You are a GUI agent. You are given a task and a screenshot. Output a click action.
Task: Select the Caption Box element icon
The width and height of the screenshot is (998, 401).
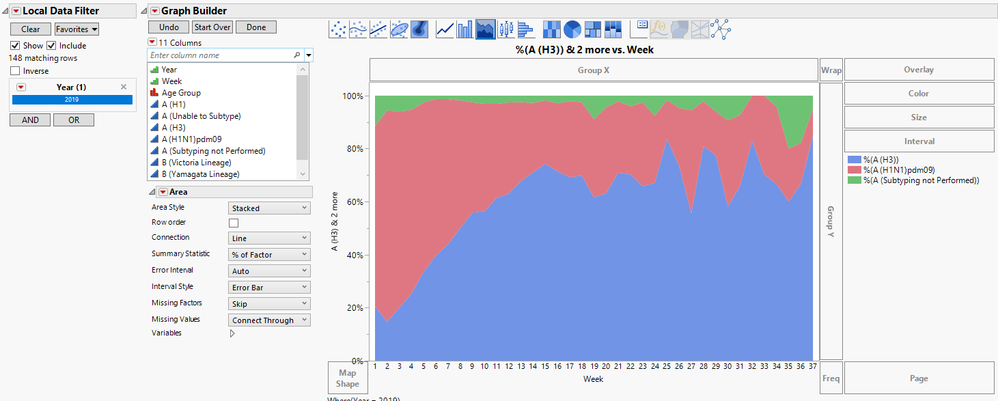coord(641,29)
